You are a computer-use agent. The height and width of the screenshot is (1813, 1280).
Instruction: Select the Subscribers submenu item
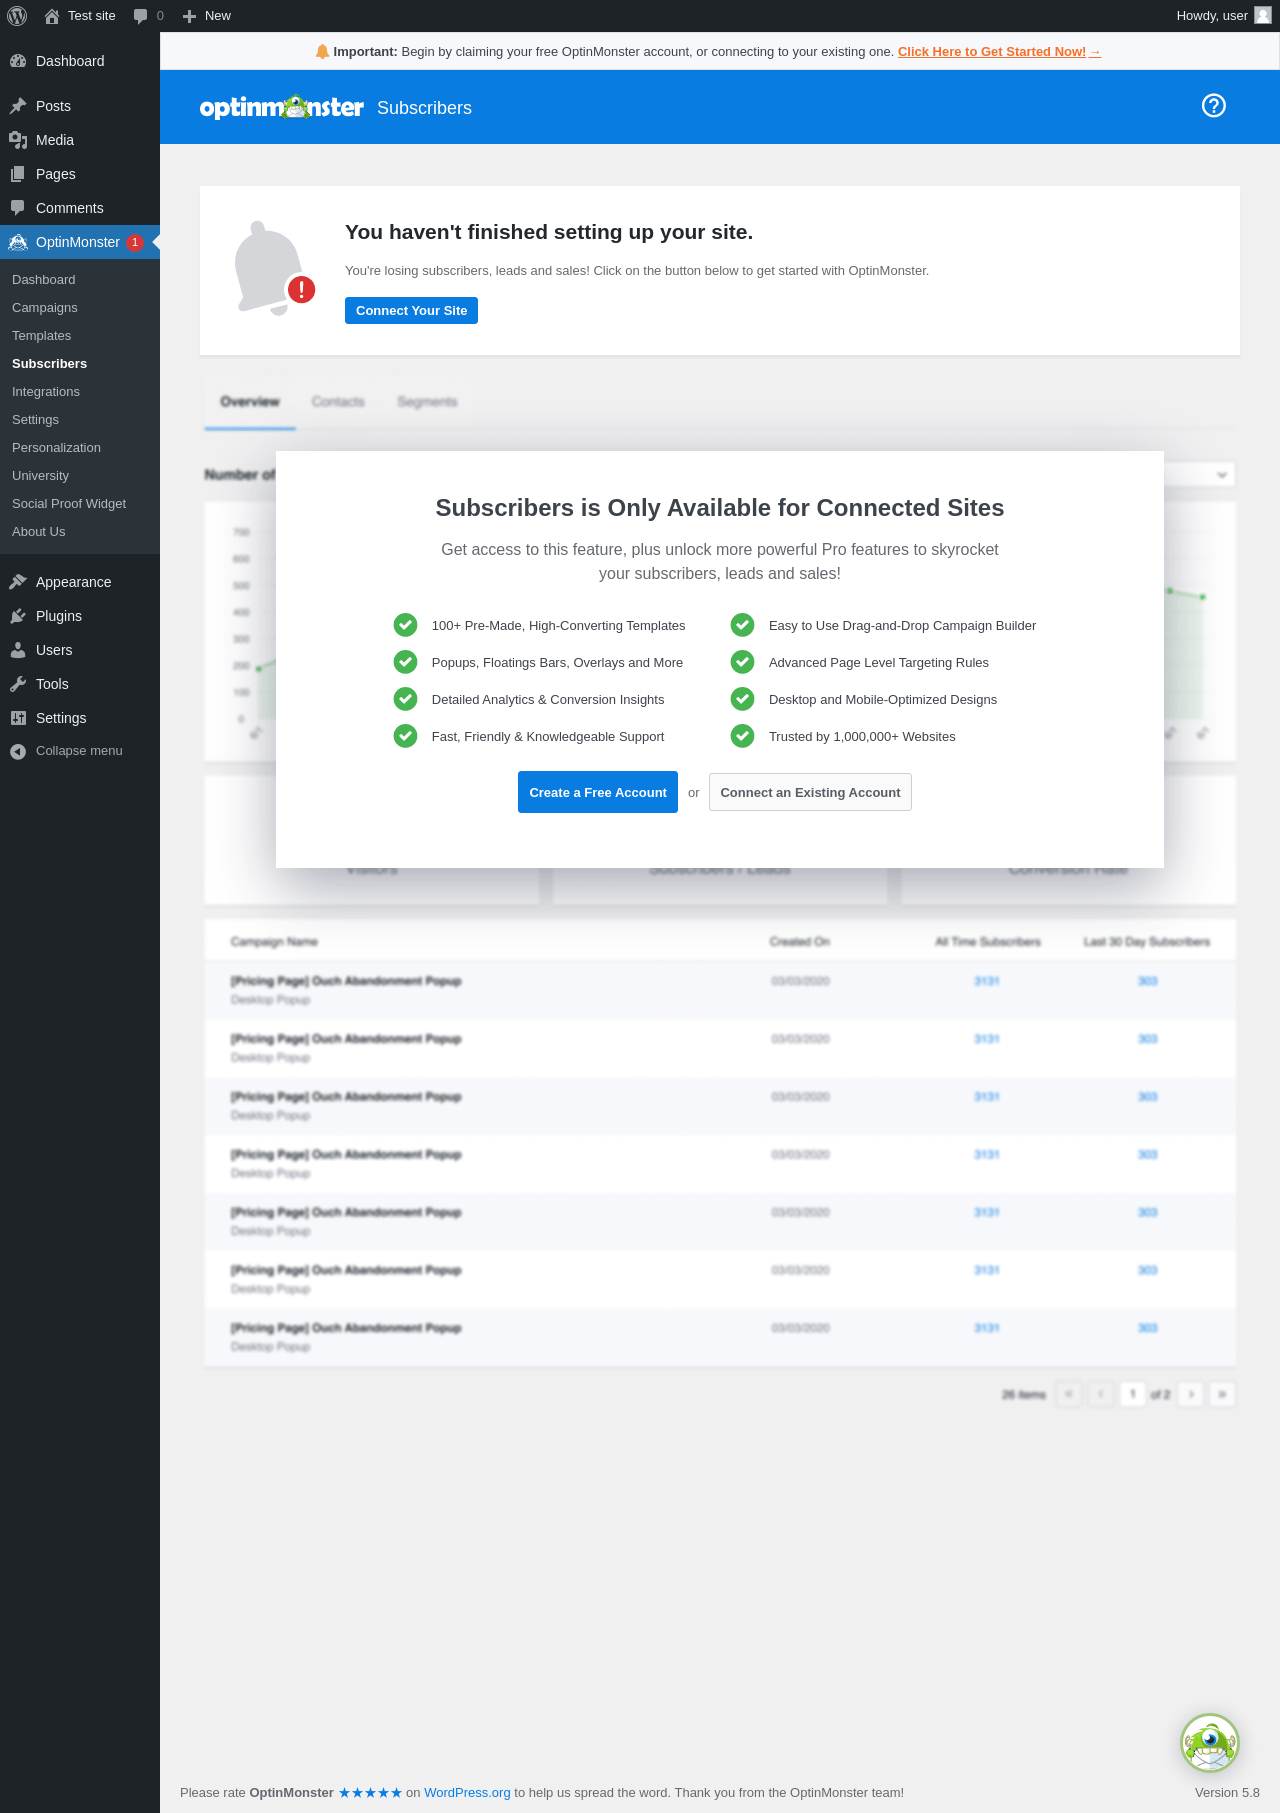[x=50, y=364]
